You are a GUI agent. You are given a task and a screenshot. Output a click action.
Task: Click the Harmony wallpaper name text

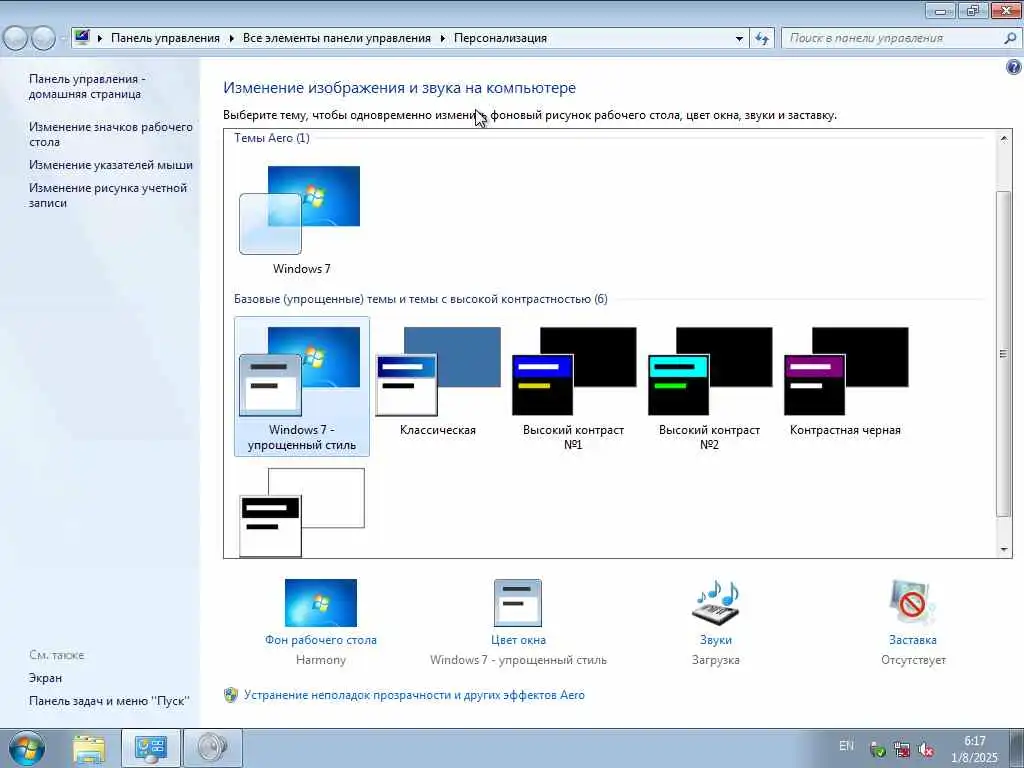tap(321, 660)
